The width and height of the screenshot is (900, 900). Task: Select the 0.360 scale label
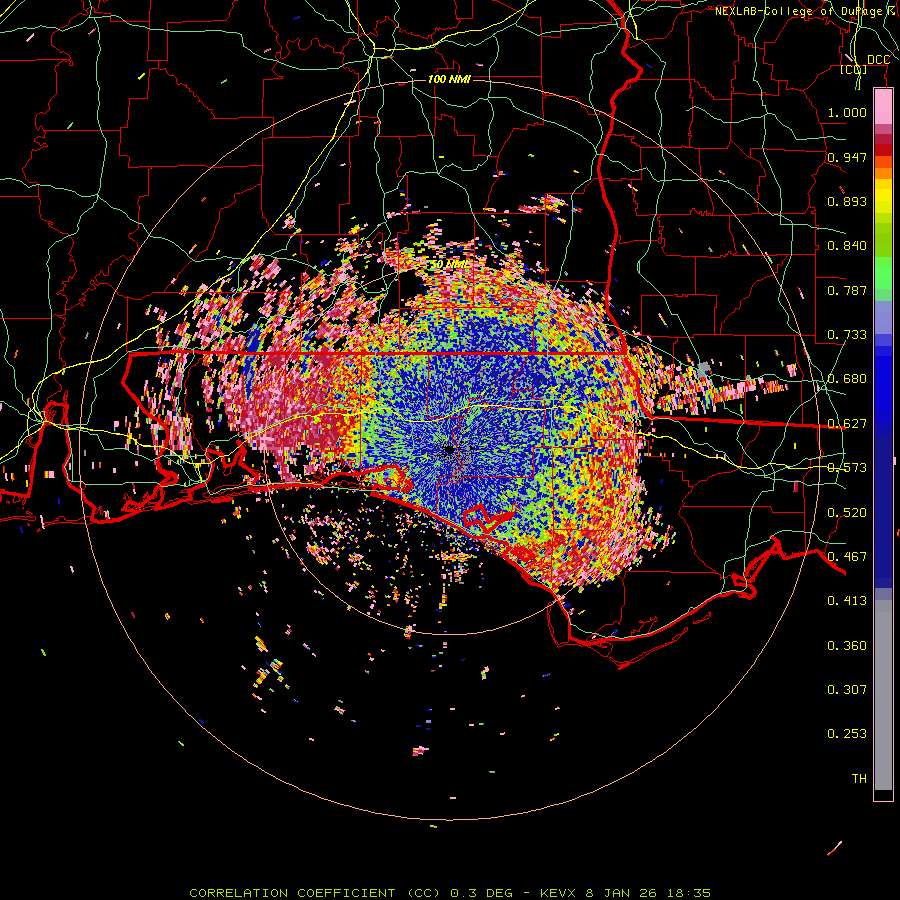[847, 646]
